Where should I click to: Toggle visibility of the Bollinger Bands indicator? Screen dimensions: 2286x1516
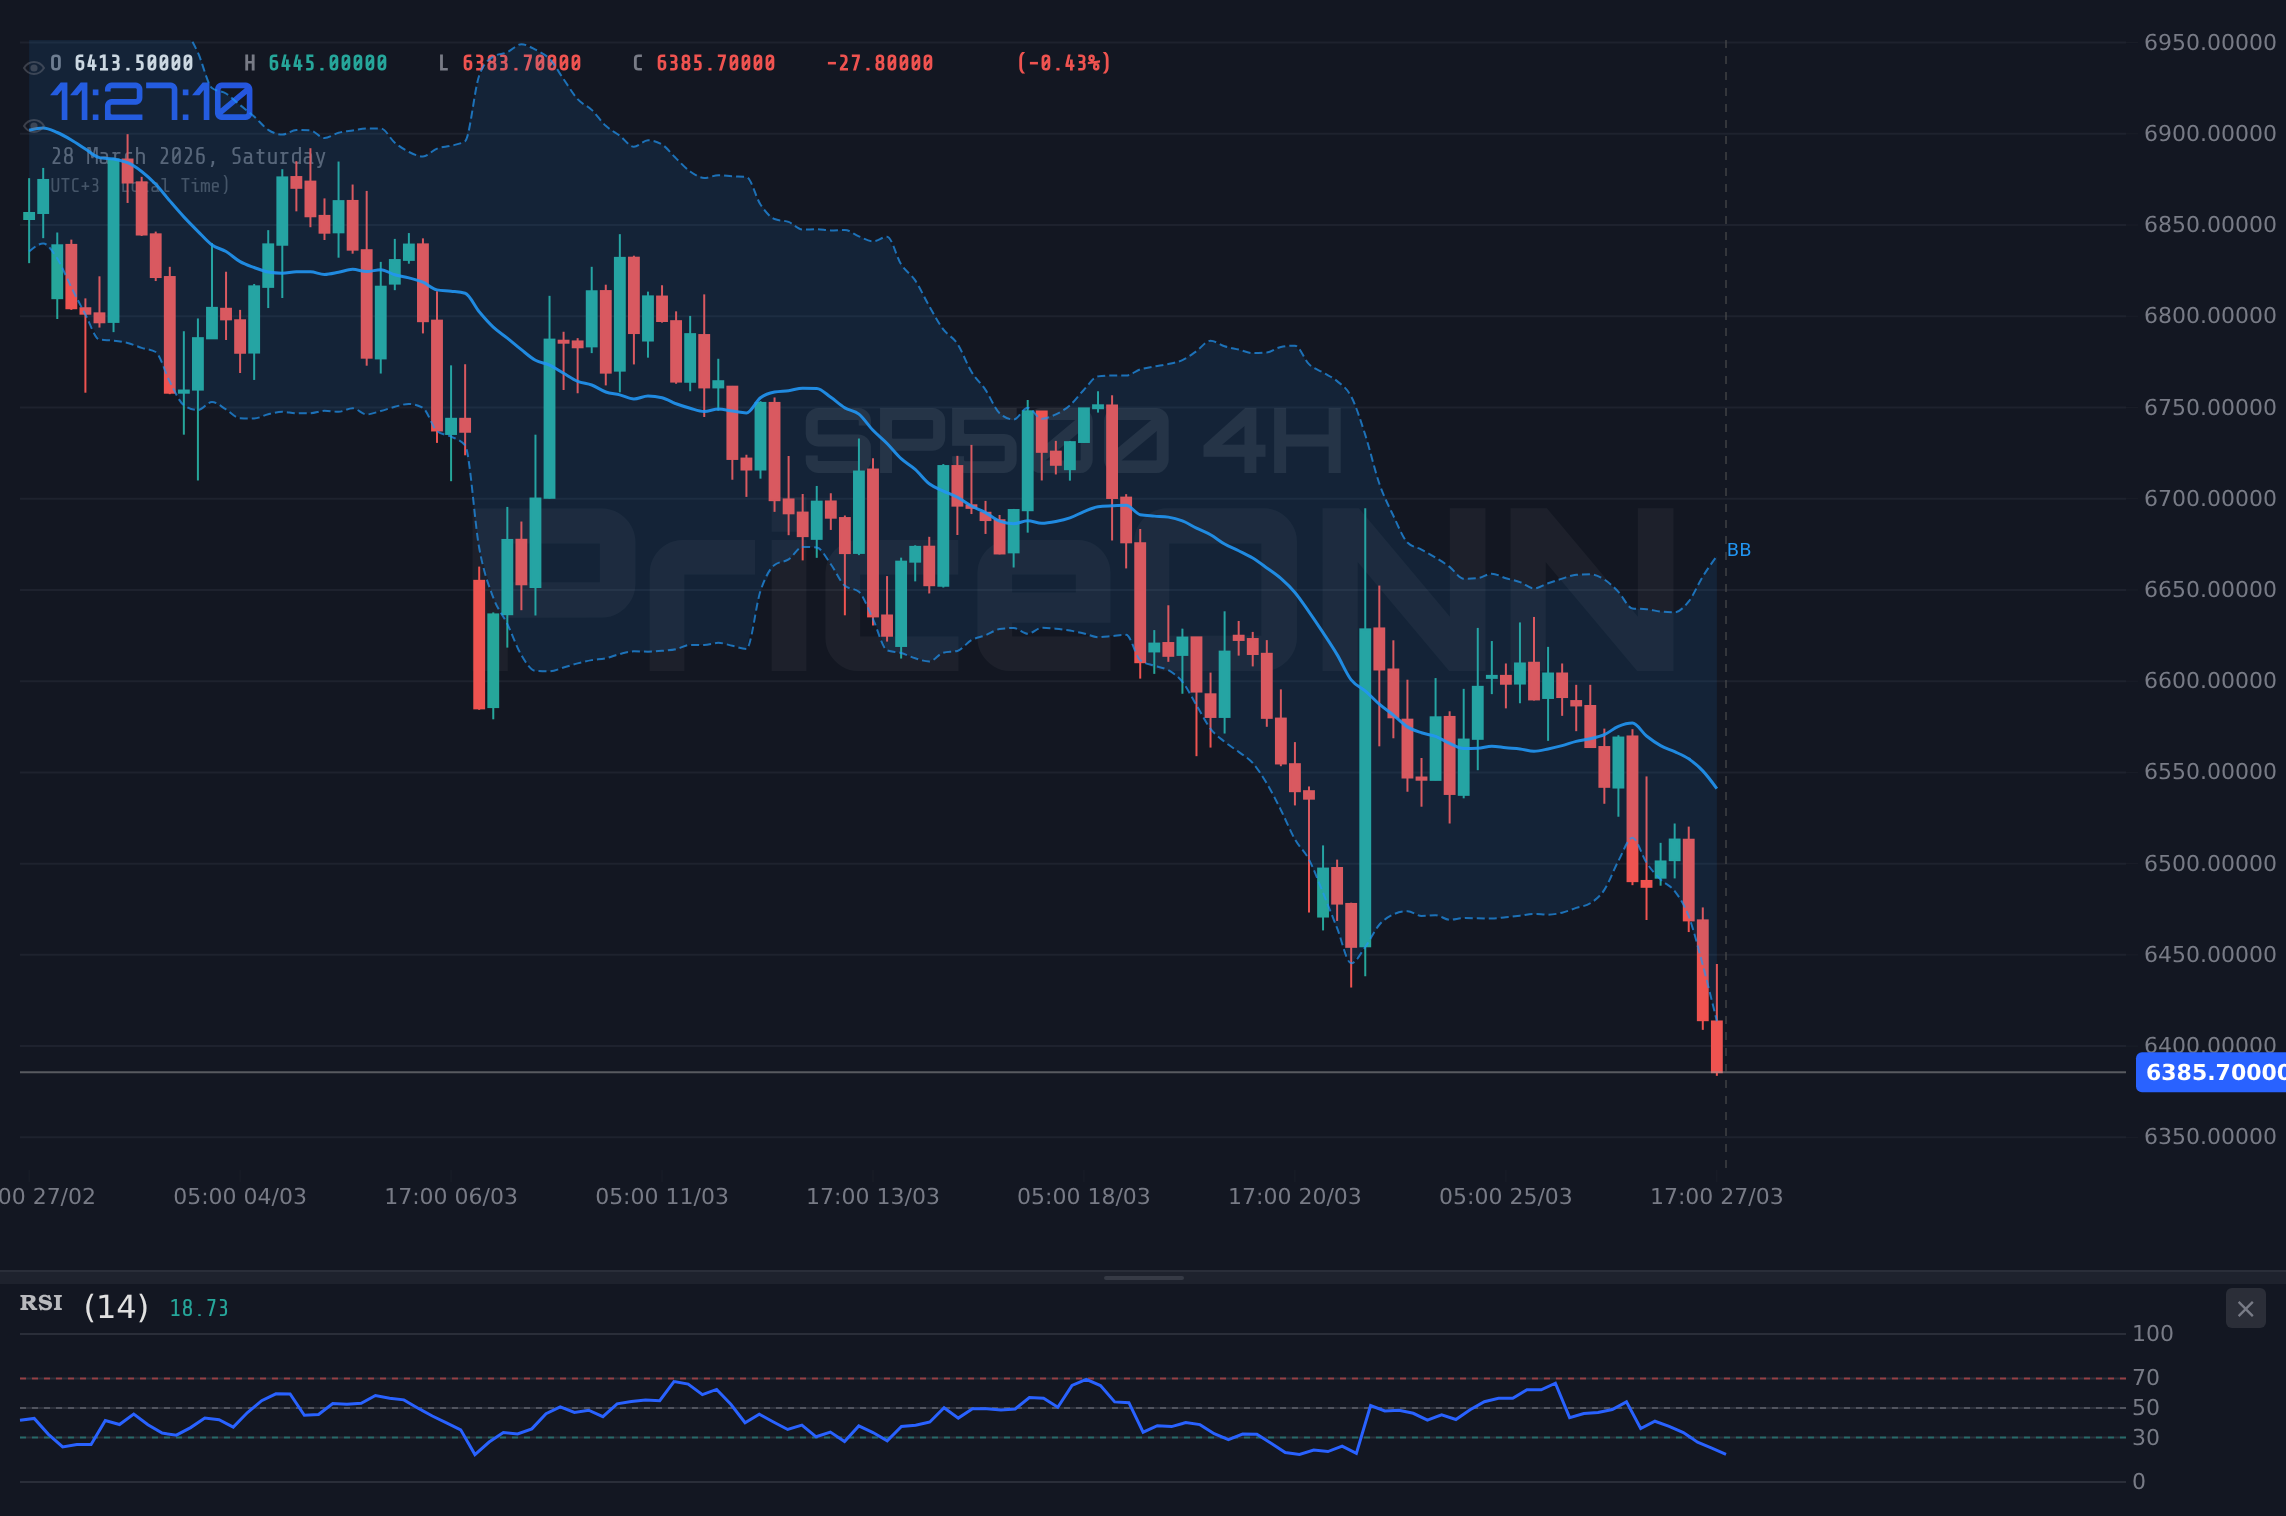point(33,127)
